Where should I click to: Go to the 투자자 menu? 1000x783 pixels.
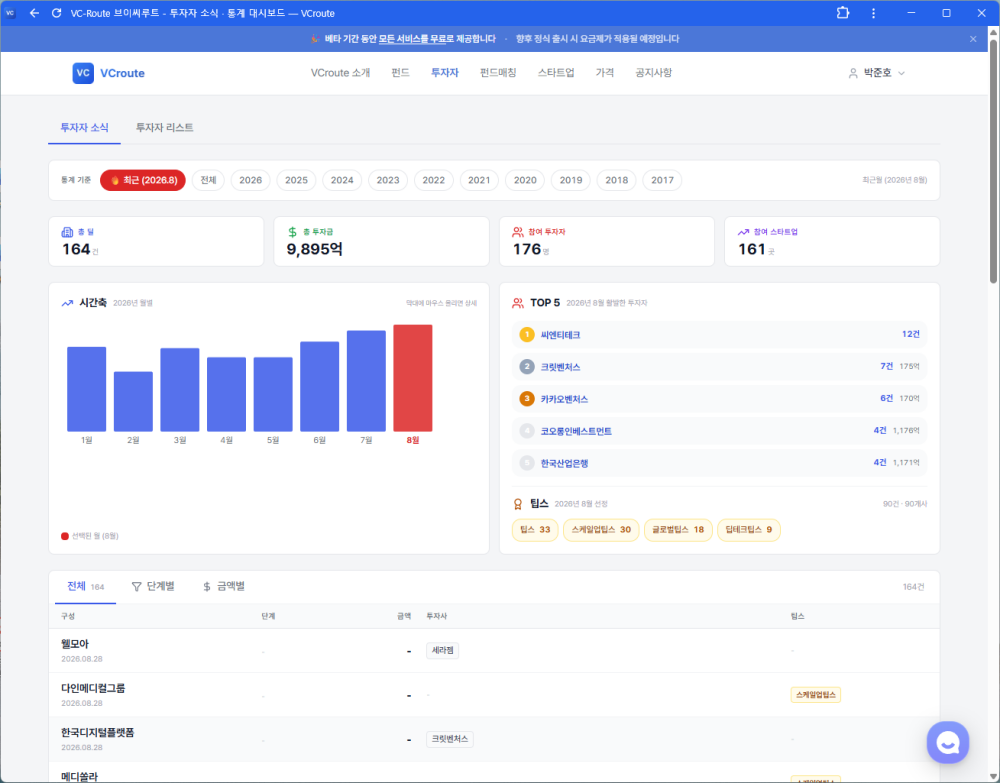[445, 73]
